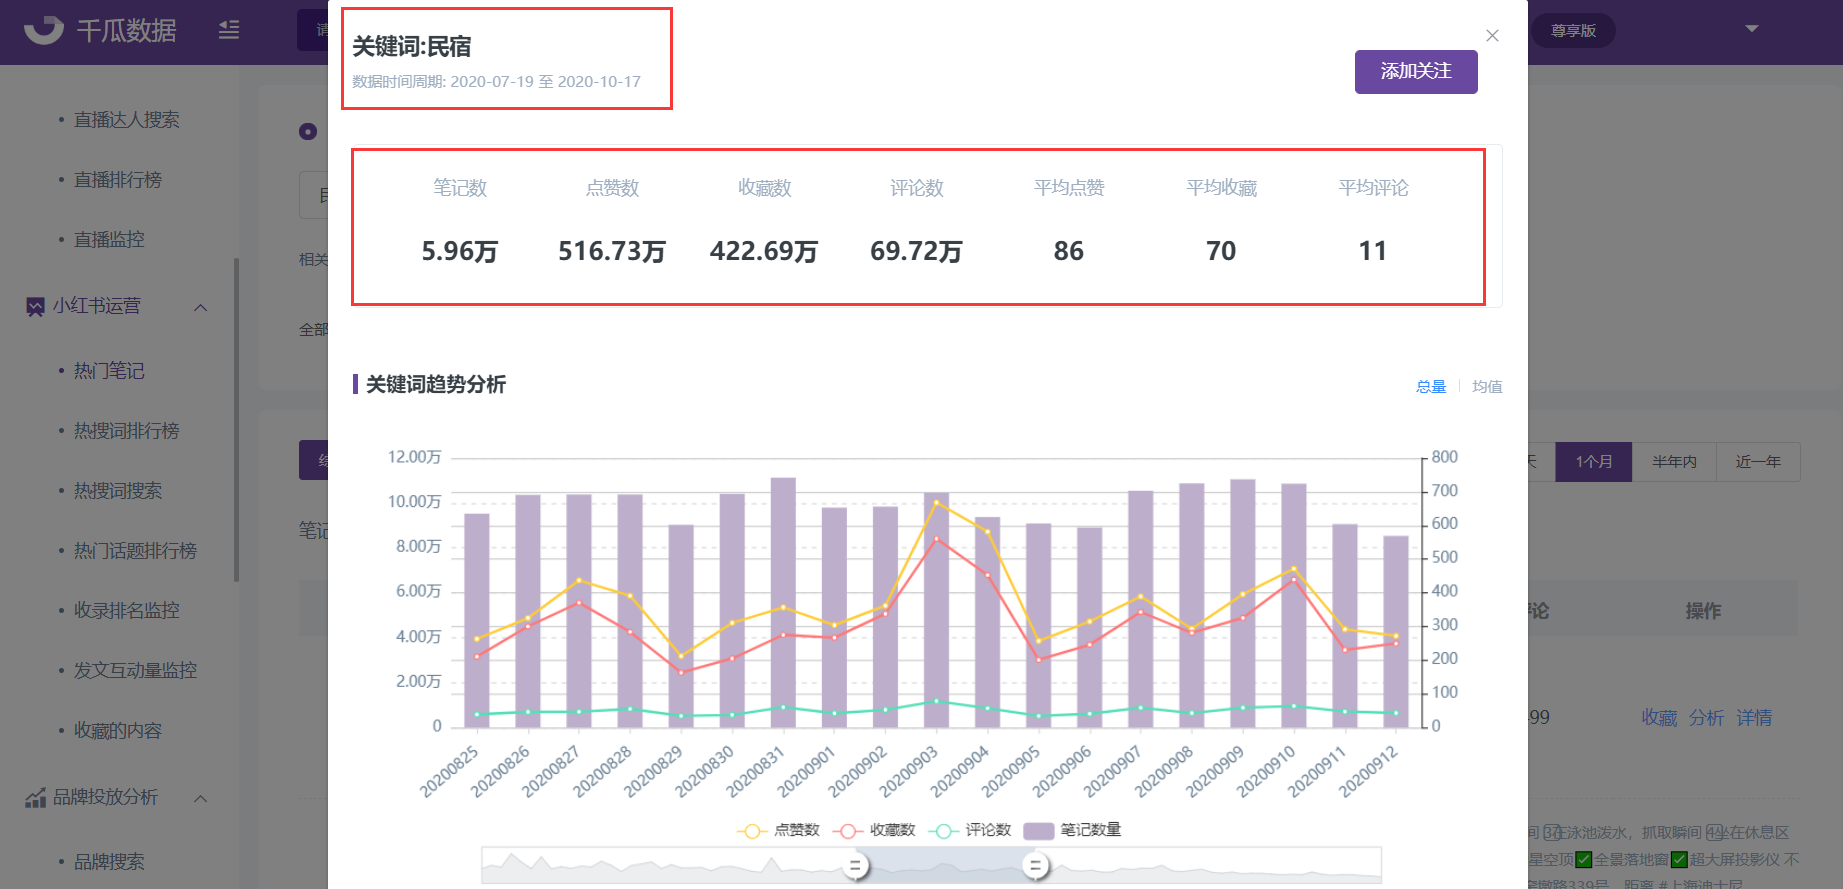Screen dimensions: 1843x889
Task: Switch trend chart to 均值 view
Action: coord(1487,387)
